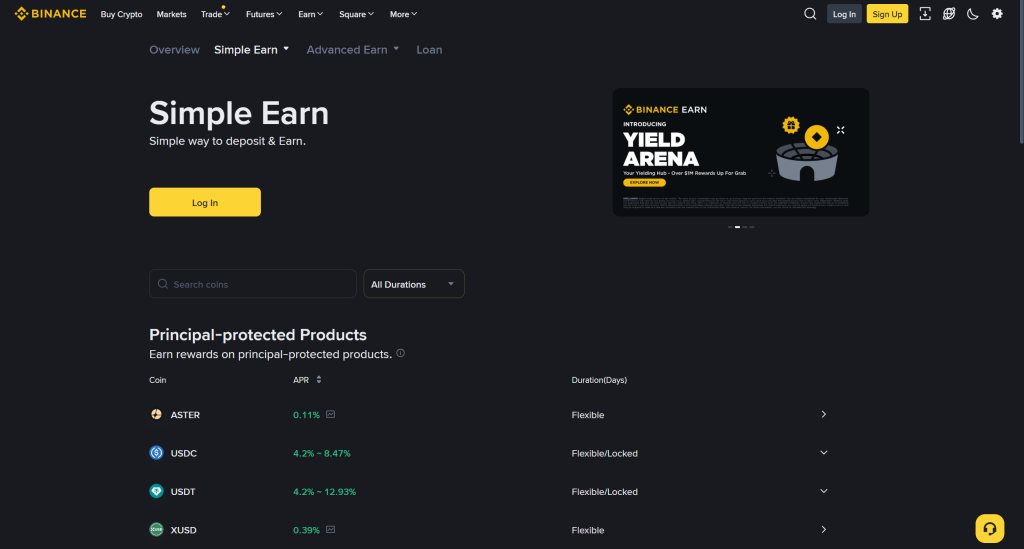The height and width of the screenshot is (549, 1024).
Task: Switch to the Loan tab
Action: pos(429,50)
